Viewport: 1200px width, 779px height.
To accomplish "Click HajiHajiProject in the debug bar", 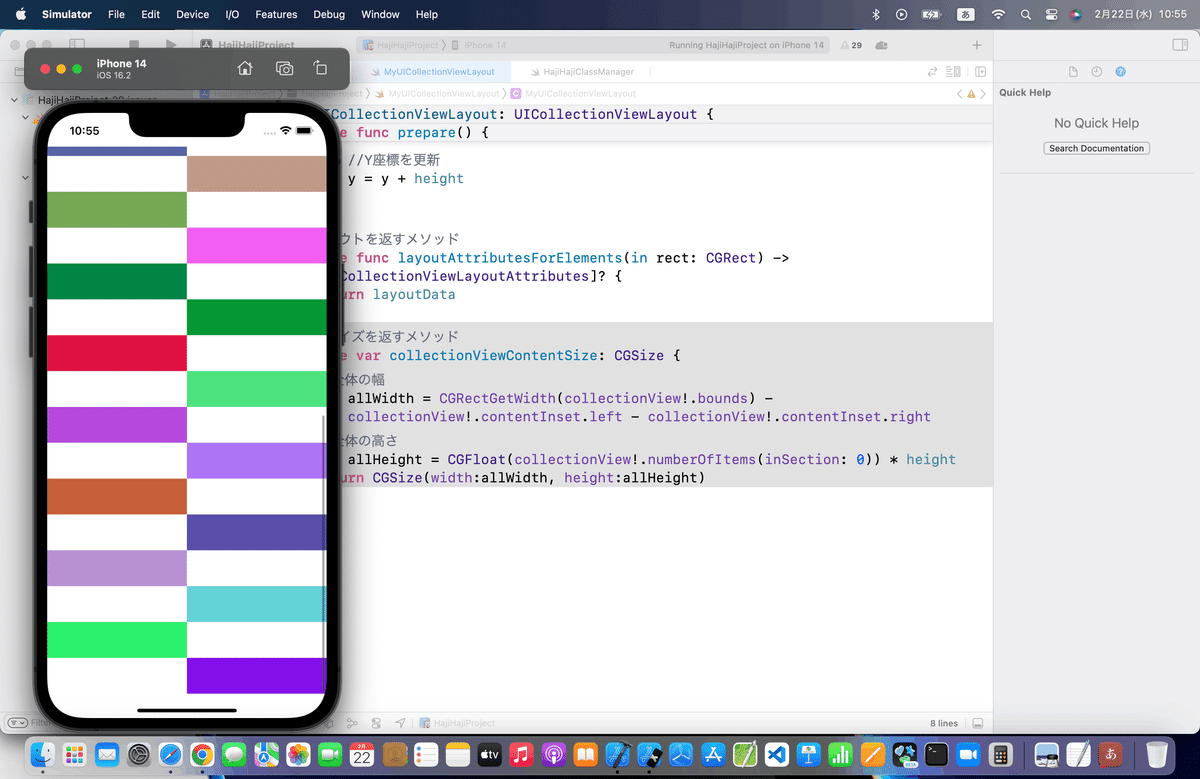I will click(x=458, y=723).
